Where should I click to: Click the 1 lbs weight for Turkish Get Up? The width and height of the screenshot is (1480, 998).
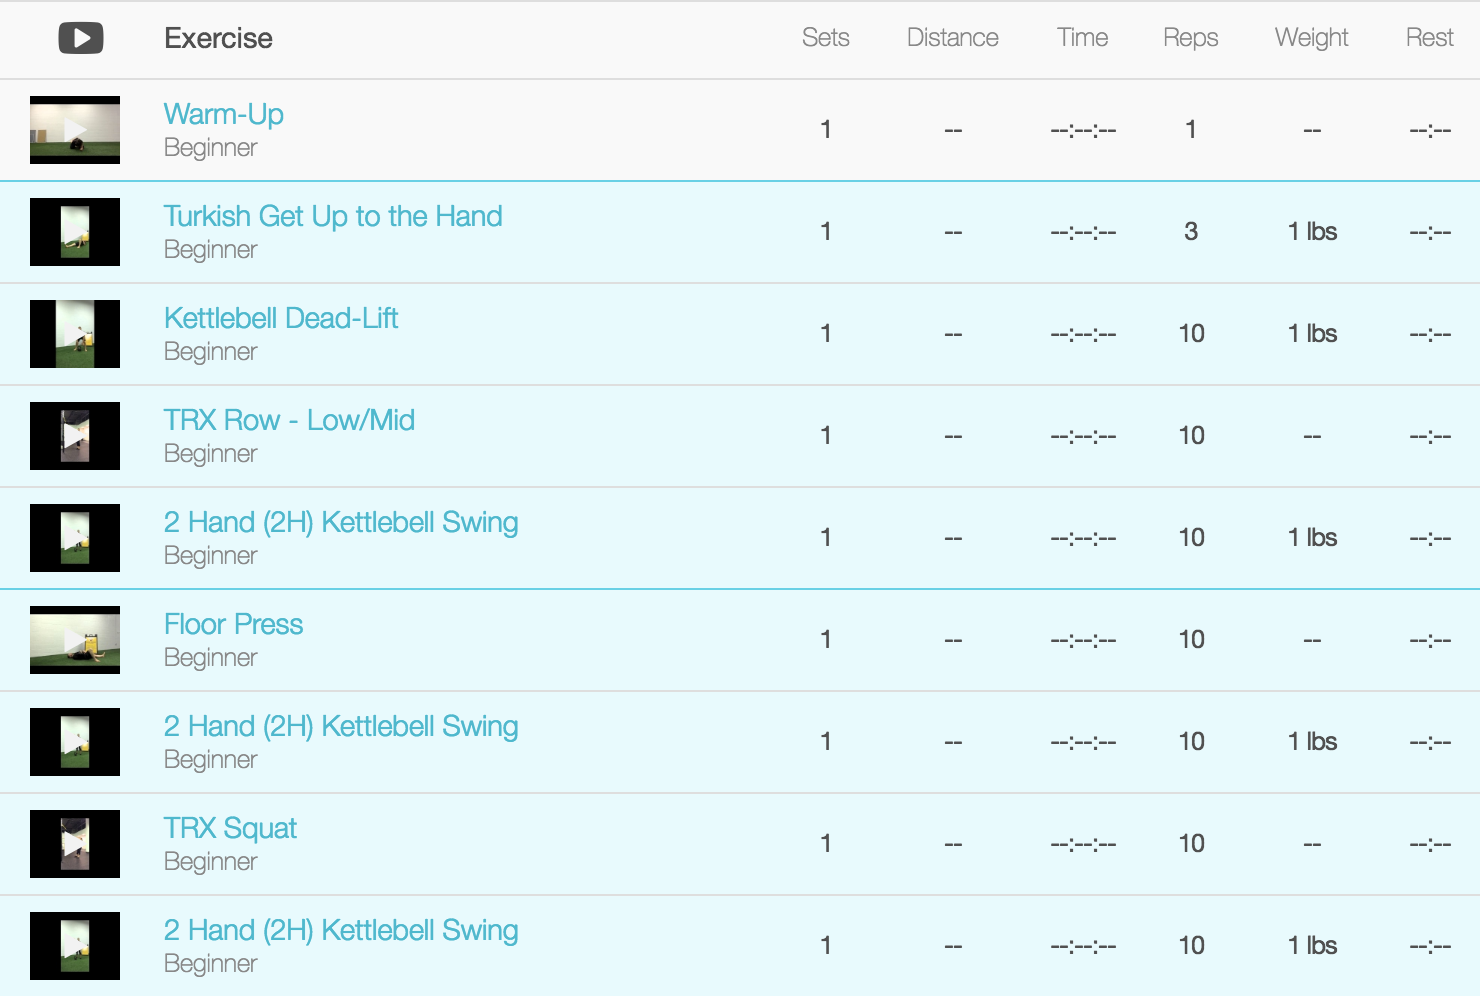click(1312, 231)
